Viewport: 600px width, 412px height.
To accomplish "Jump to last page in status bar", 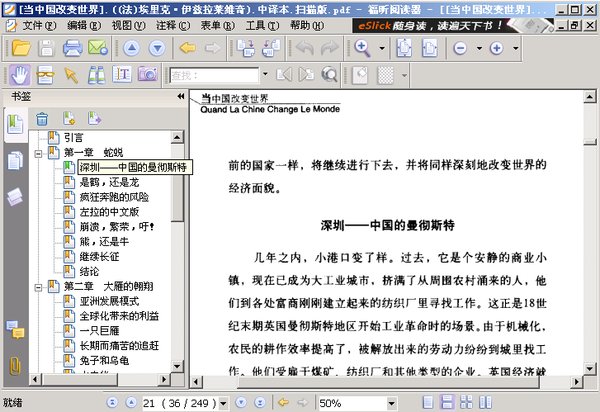I will [260, 402].
